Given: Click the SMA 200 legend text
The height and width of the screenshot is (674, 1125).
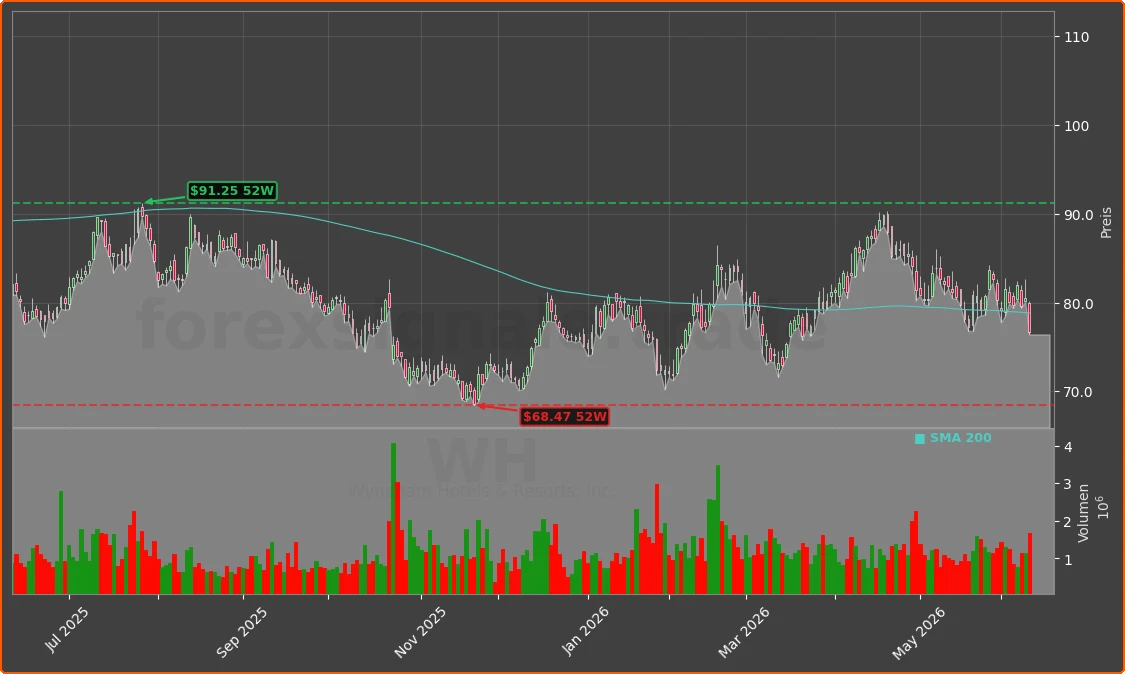Looking at the screenshot, I should (961, 438).
